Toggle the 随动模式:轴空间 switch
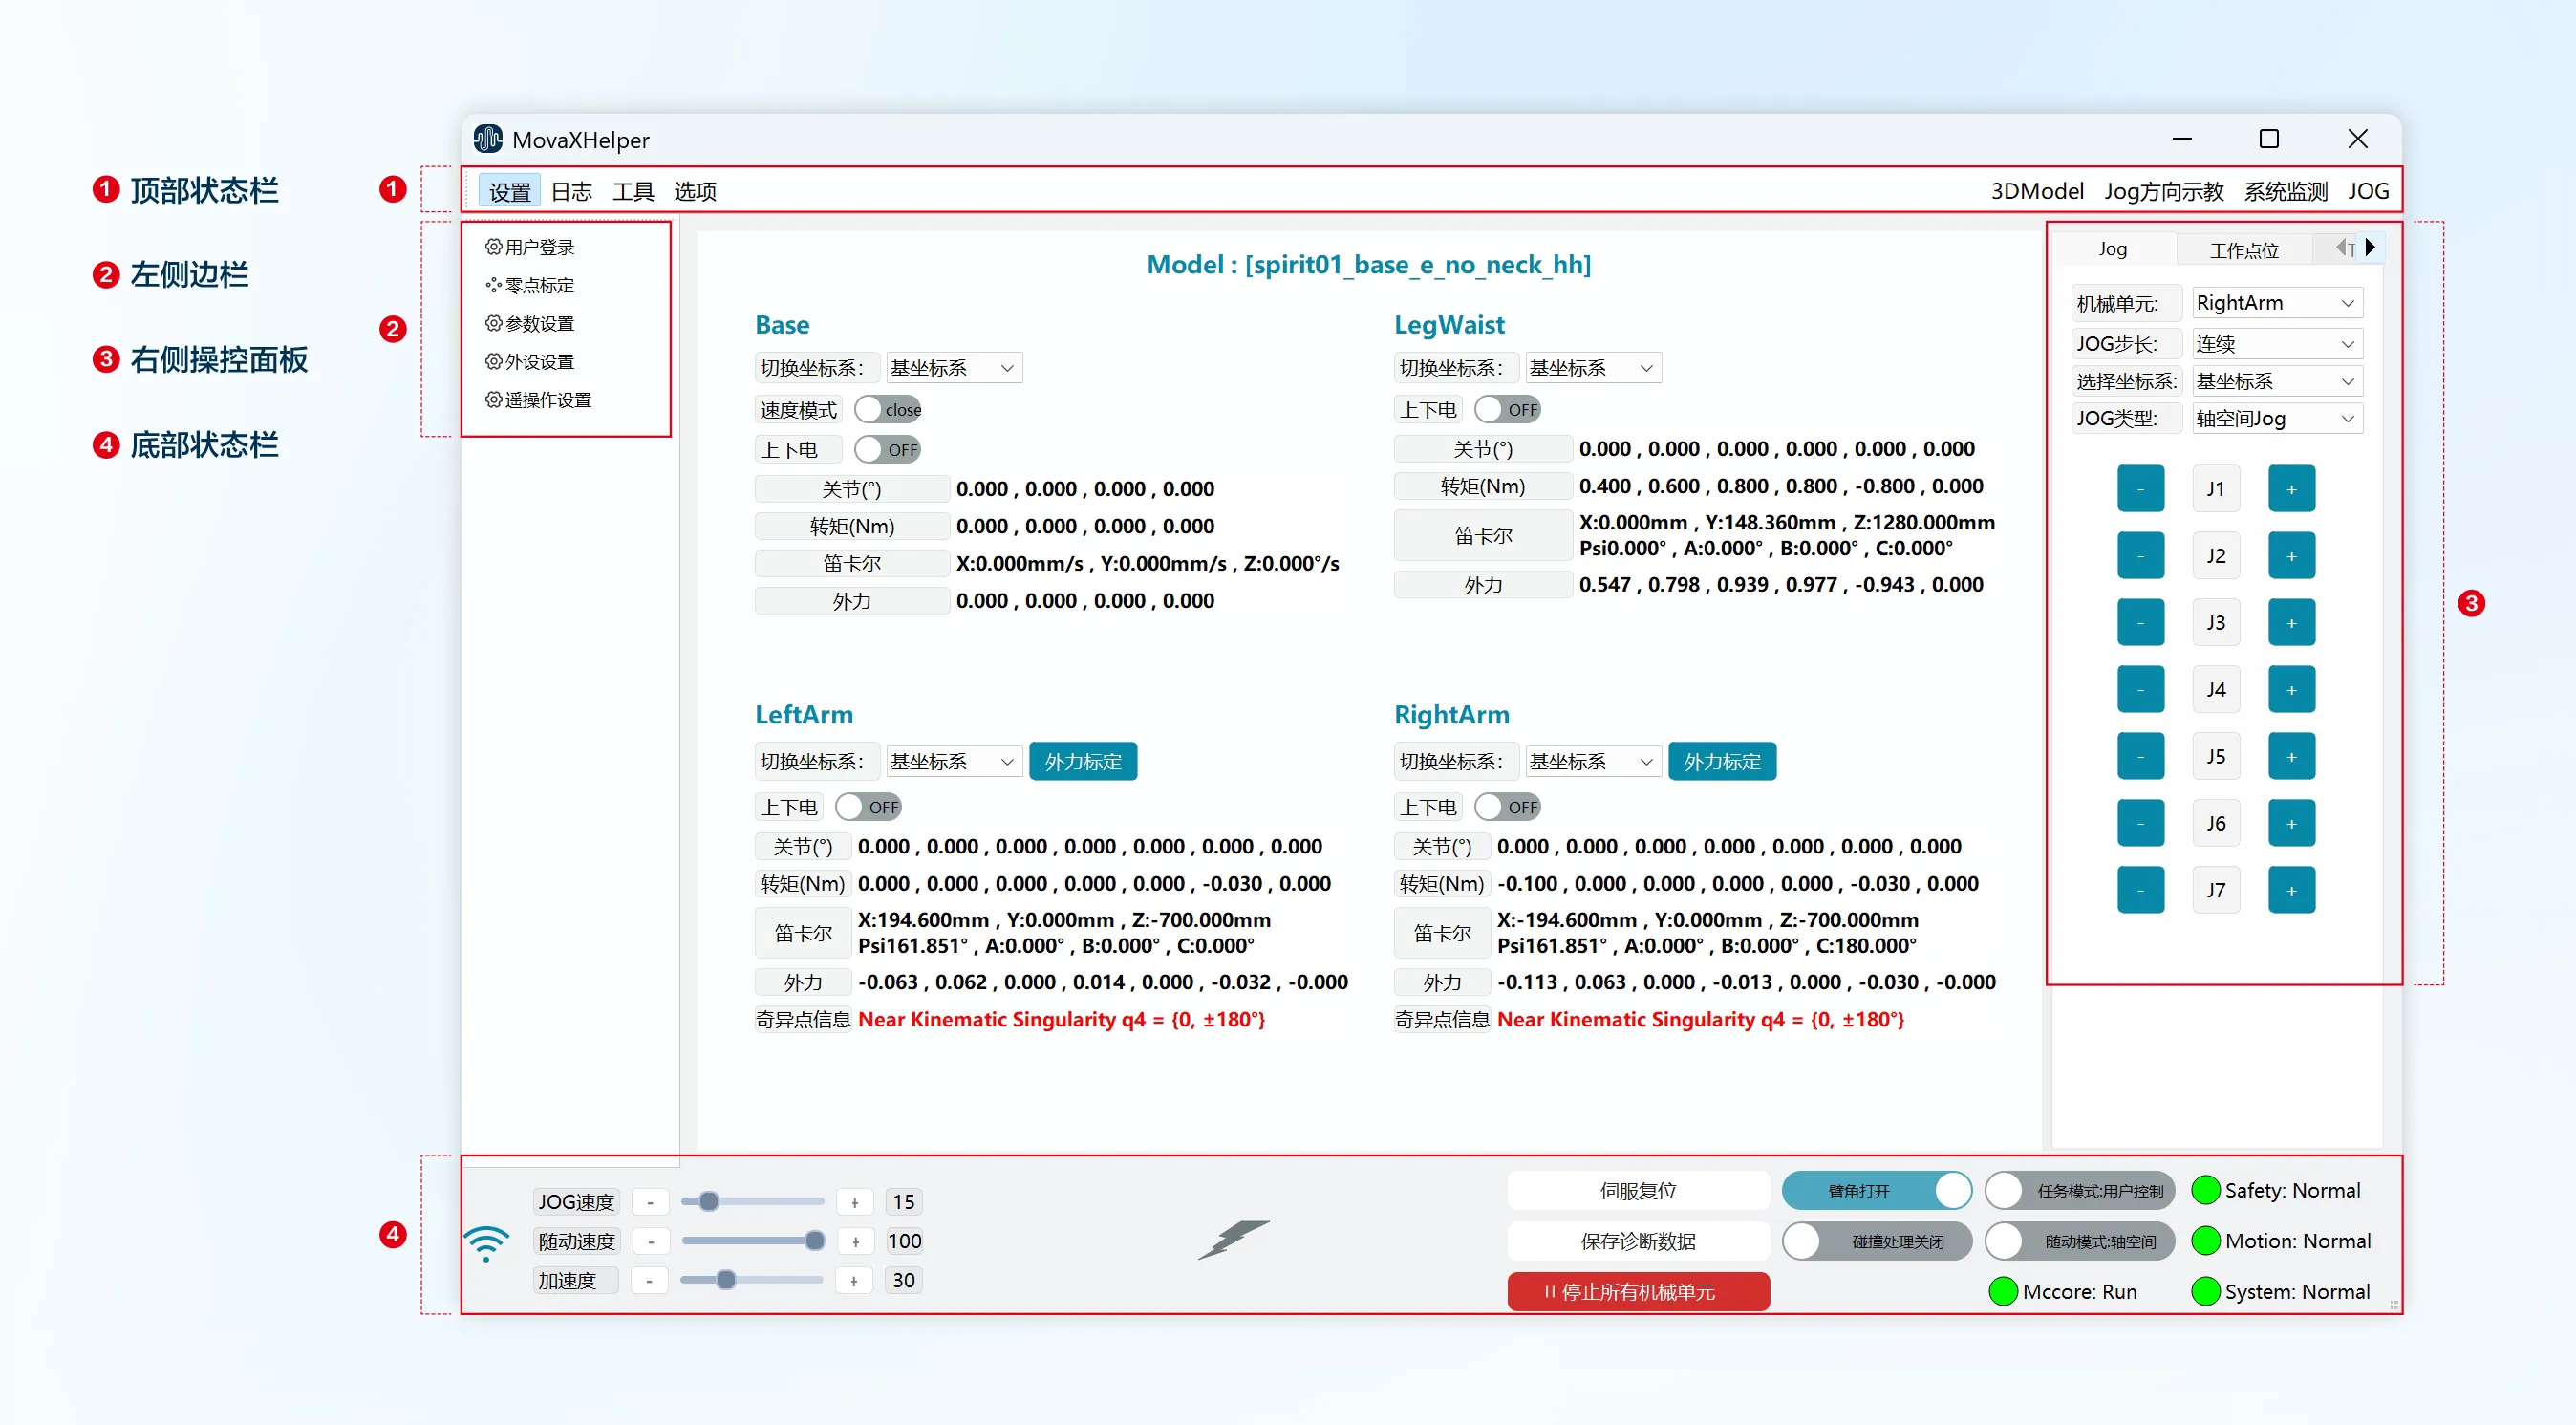The width and height of the screenshot is (2576, 1425). 2080,1242
